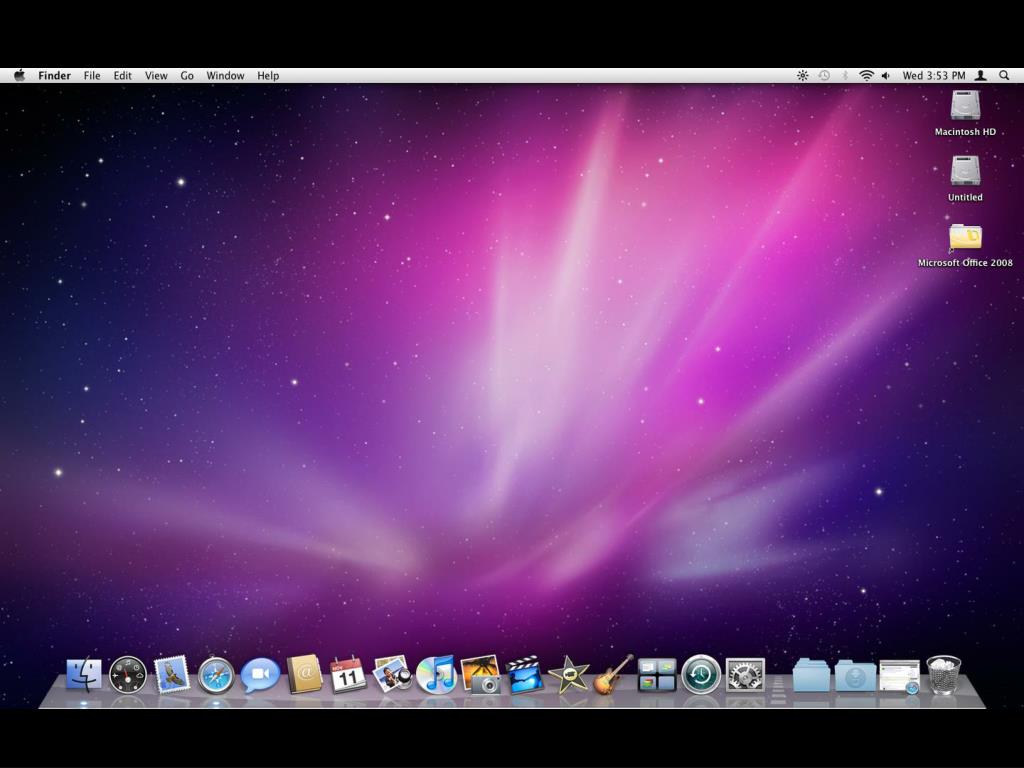
Task: Restore the minimized Safari window in Dock
Action: tap(900, 677)
